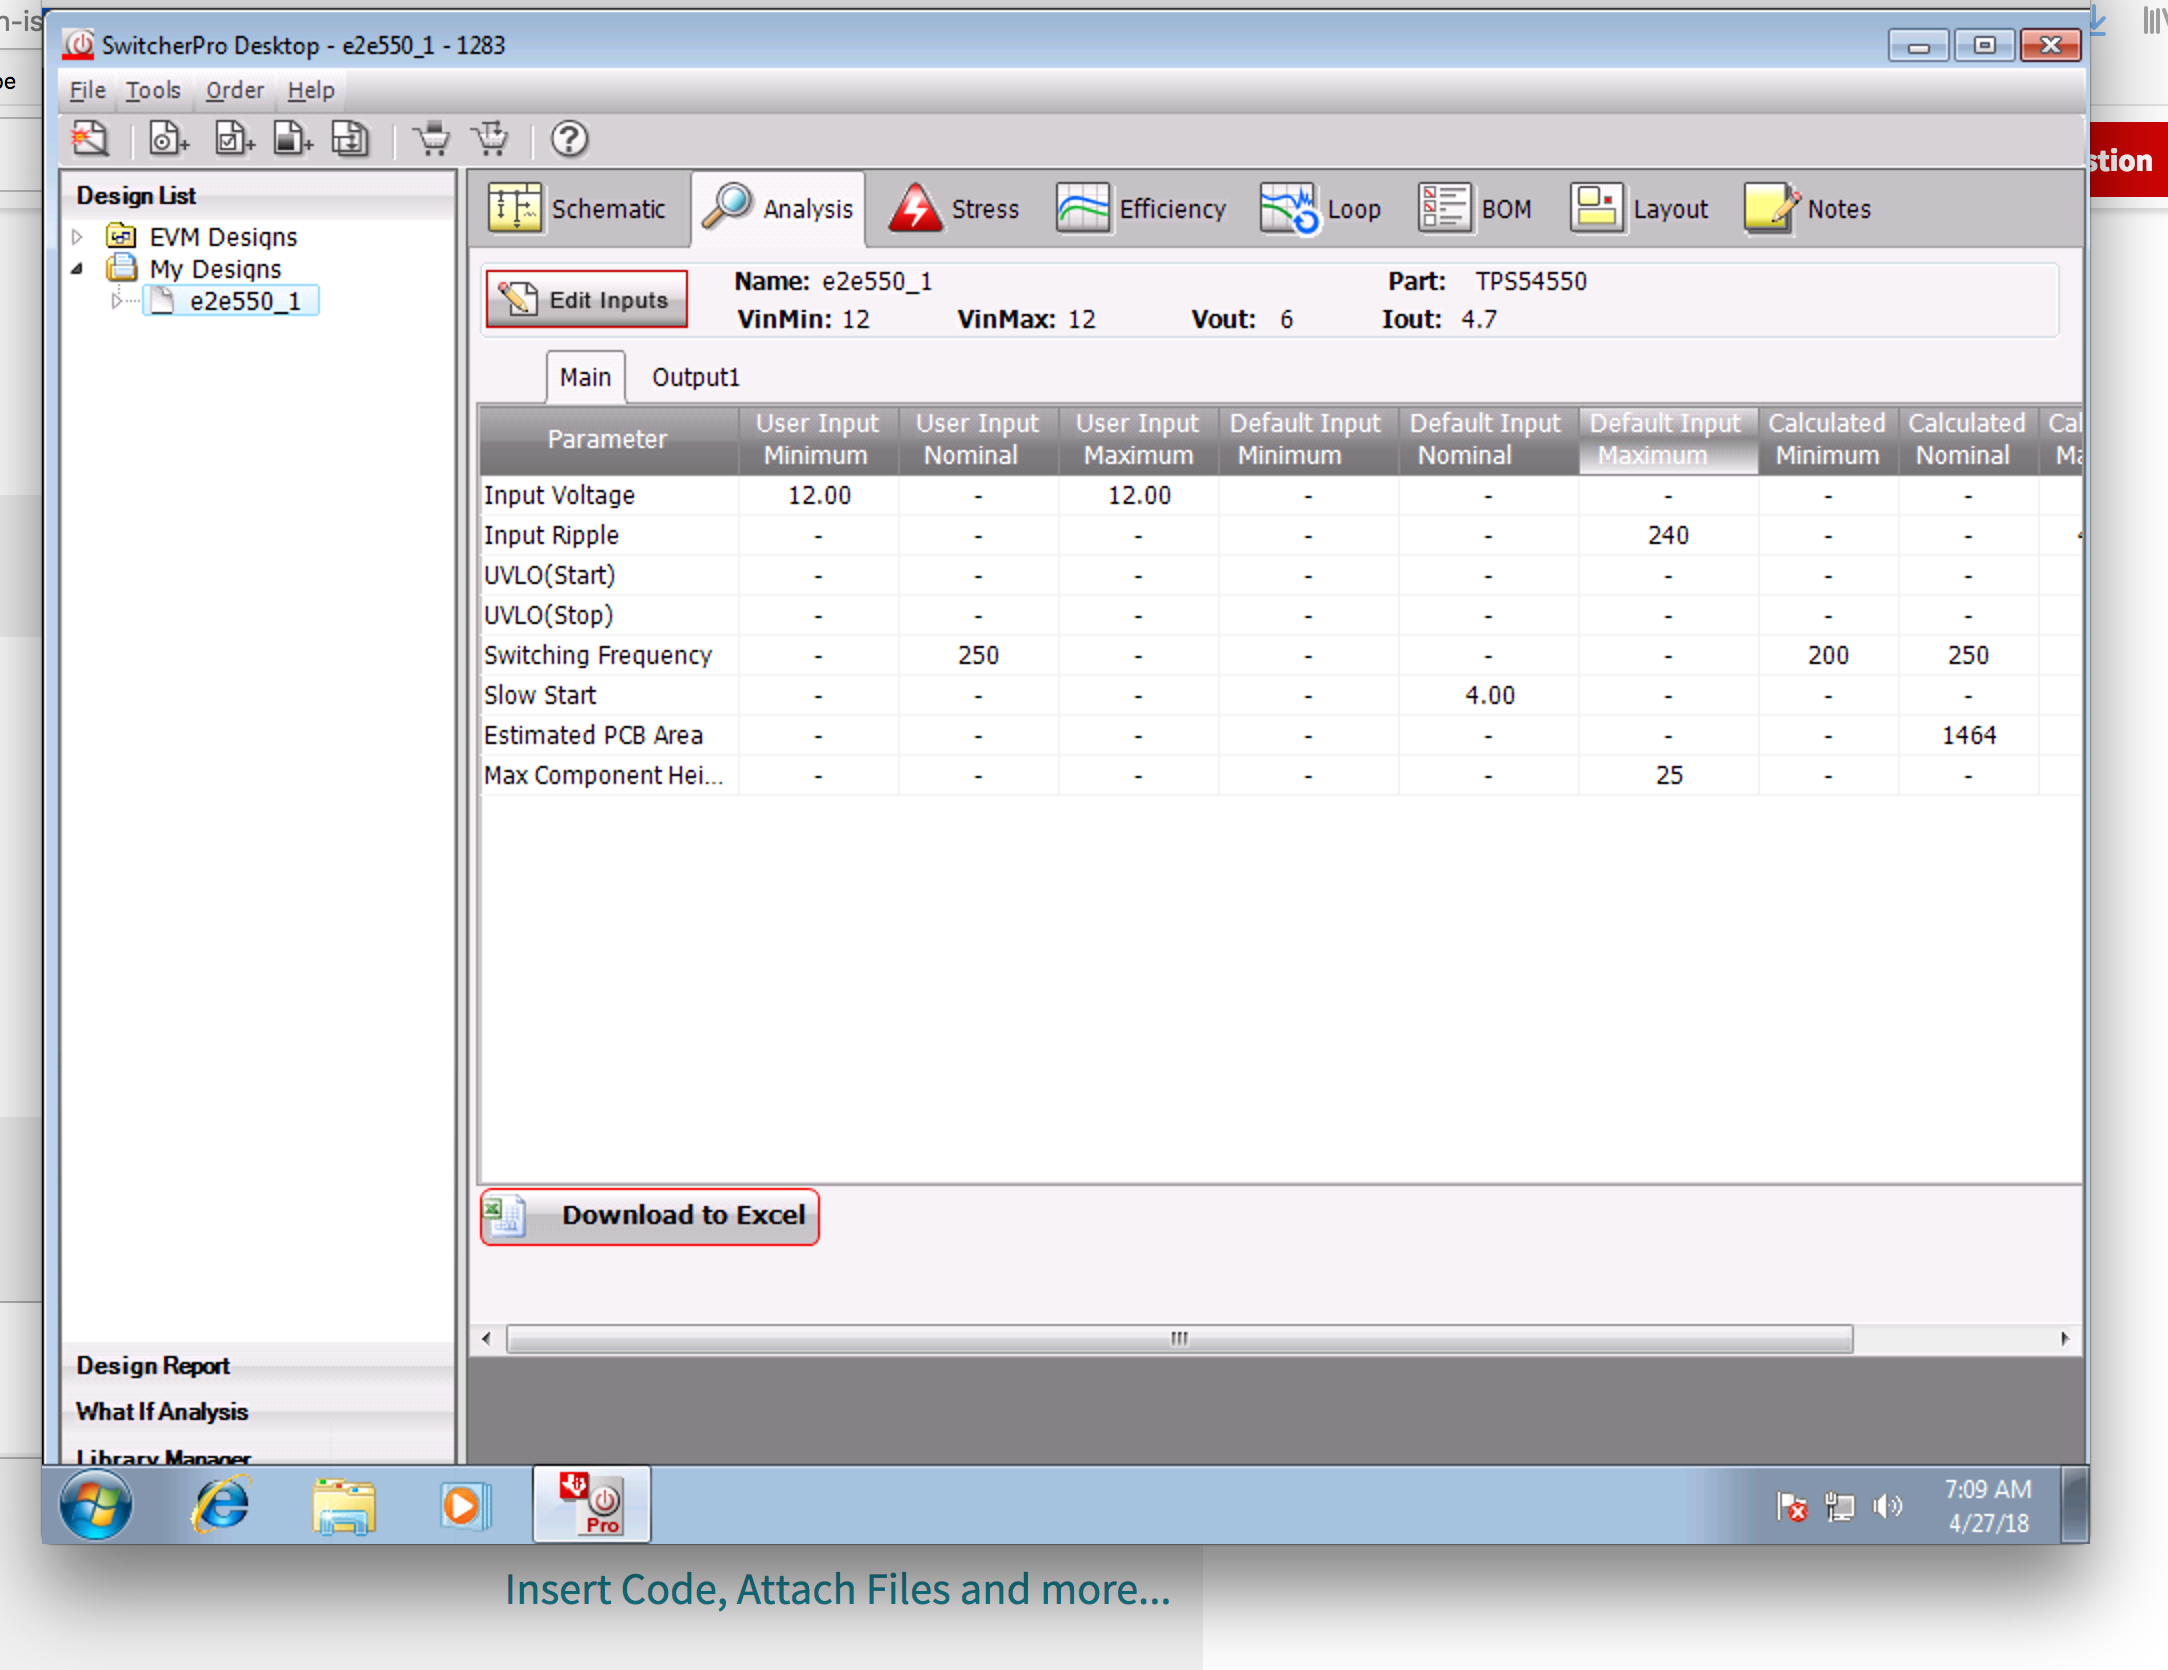Click Internet Explorer in the taskbar
Image resolution: width=2168 pixels, height=1670 pixels.
tap(220, 1506)
